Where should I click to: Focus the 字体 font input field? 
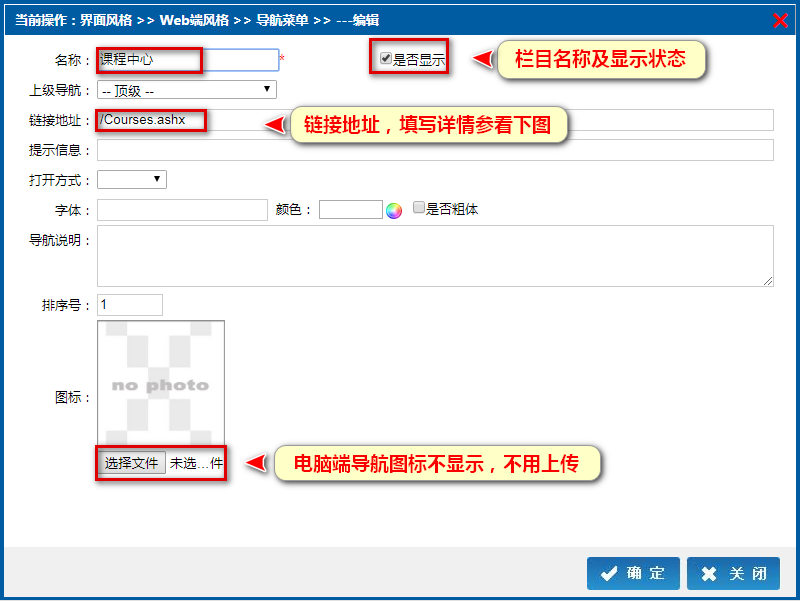point(182,210)
